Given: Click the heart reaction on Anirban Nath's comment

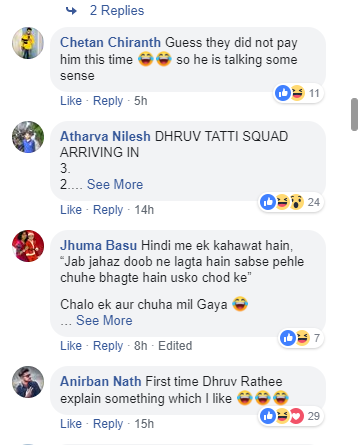Looking at the screenshot, I should tap(297, 416).
